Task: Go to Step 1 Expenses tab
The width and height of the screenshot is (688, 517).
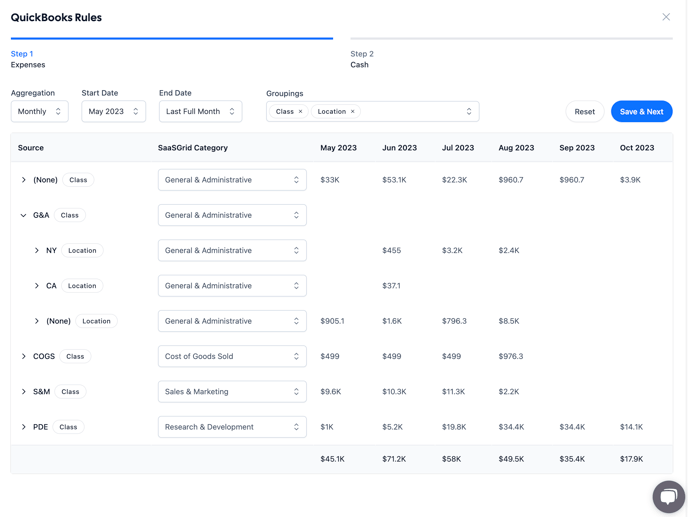Action: (28, 59)
